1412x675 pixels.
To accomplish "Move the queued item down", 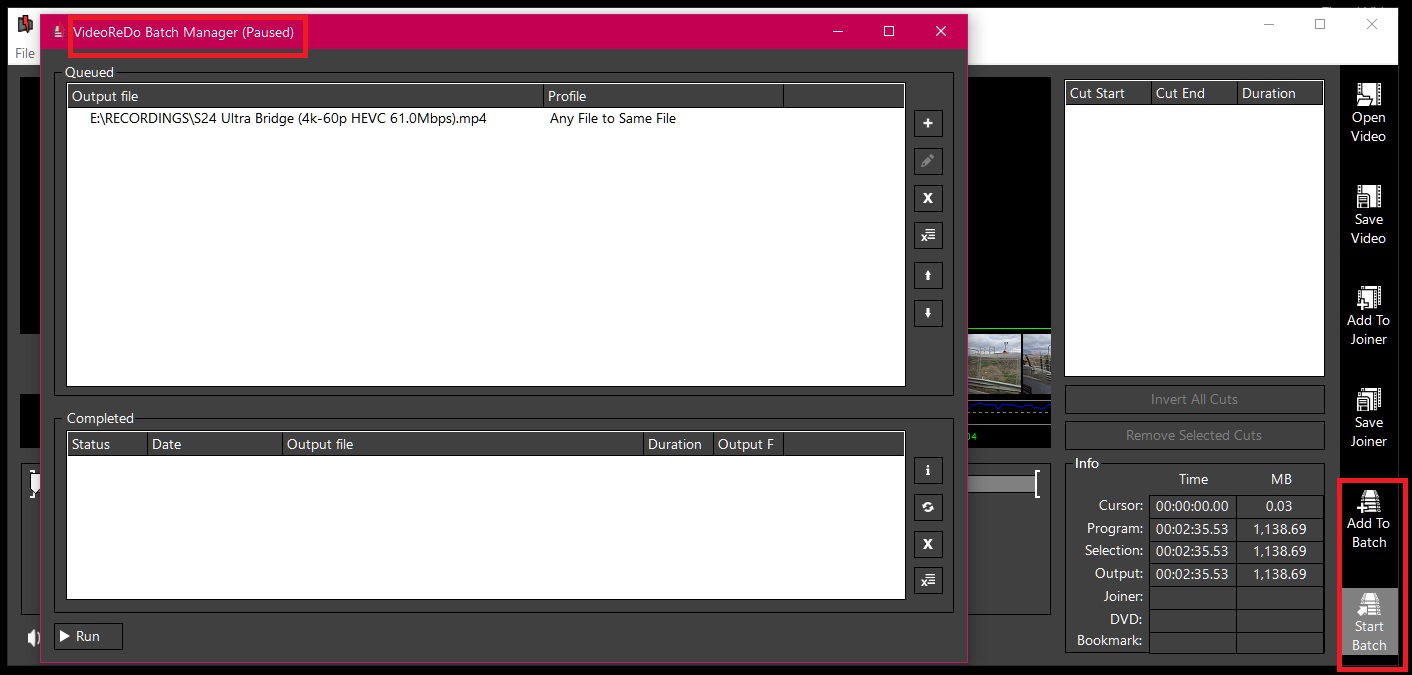I will click(x=928, y=313).
